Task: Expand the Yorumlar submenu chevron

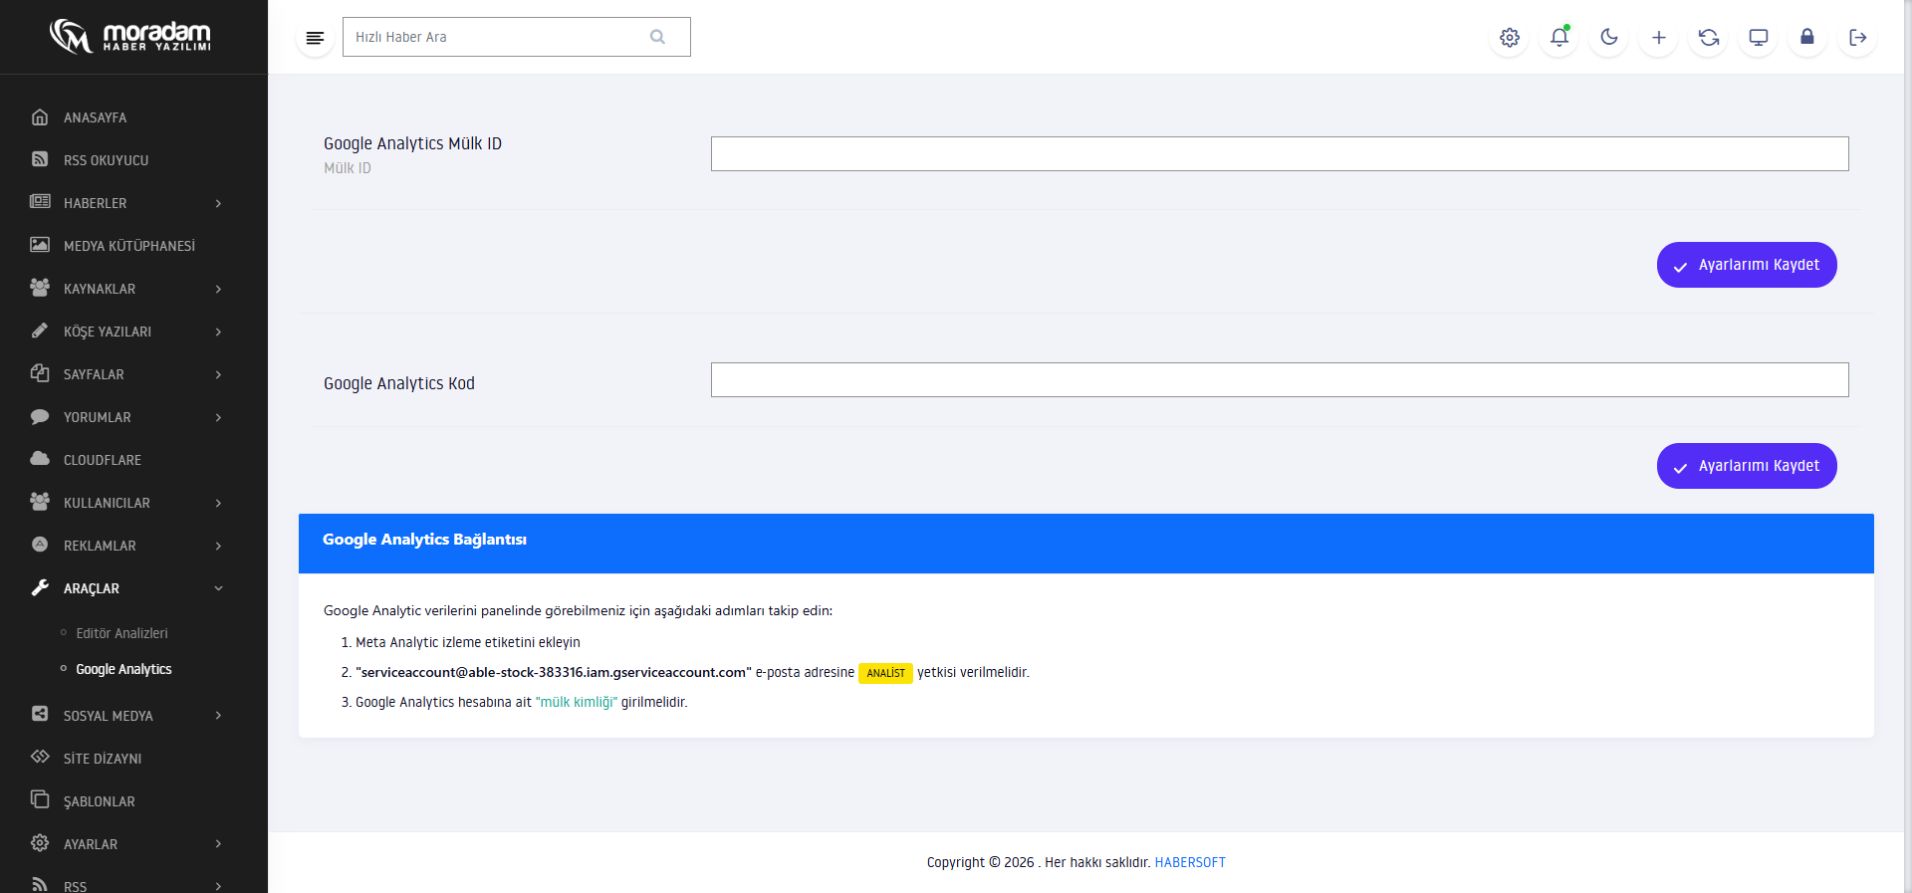Action: click(x=218, y=417)
